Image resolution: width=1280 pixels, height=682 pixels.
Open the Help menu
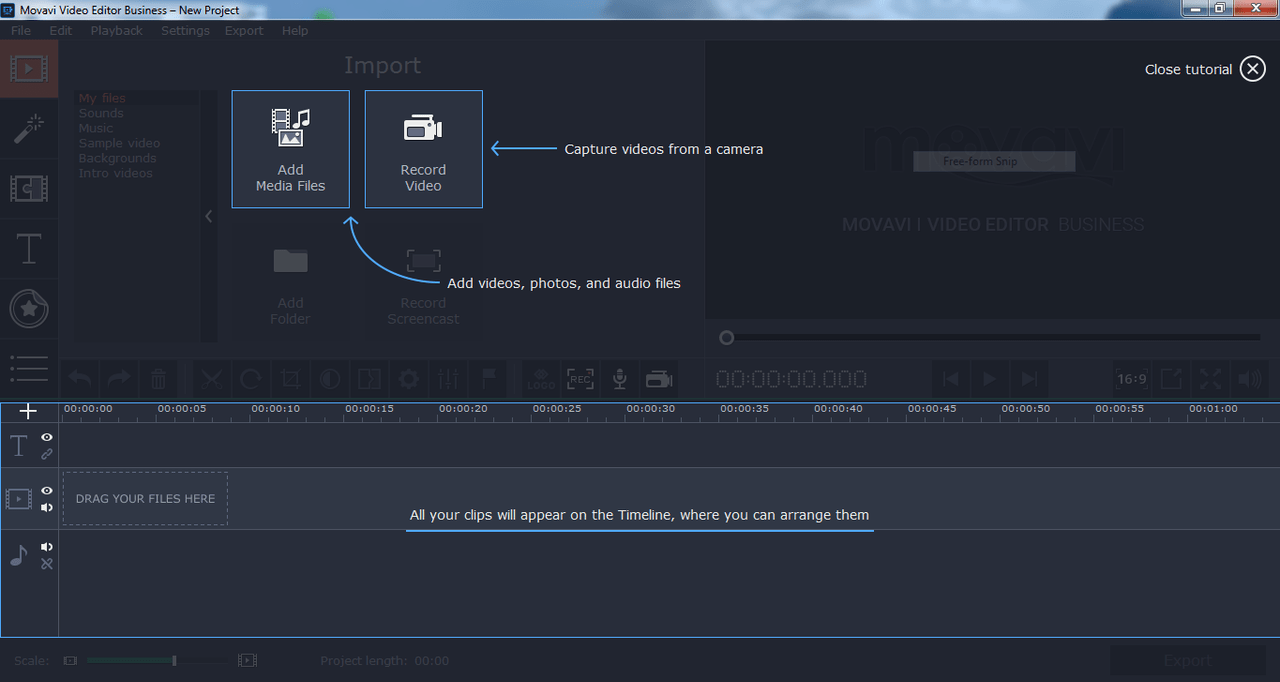point(295,31)
